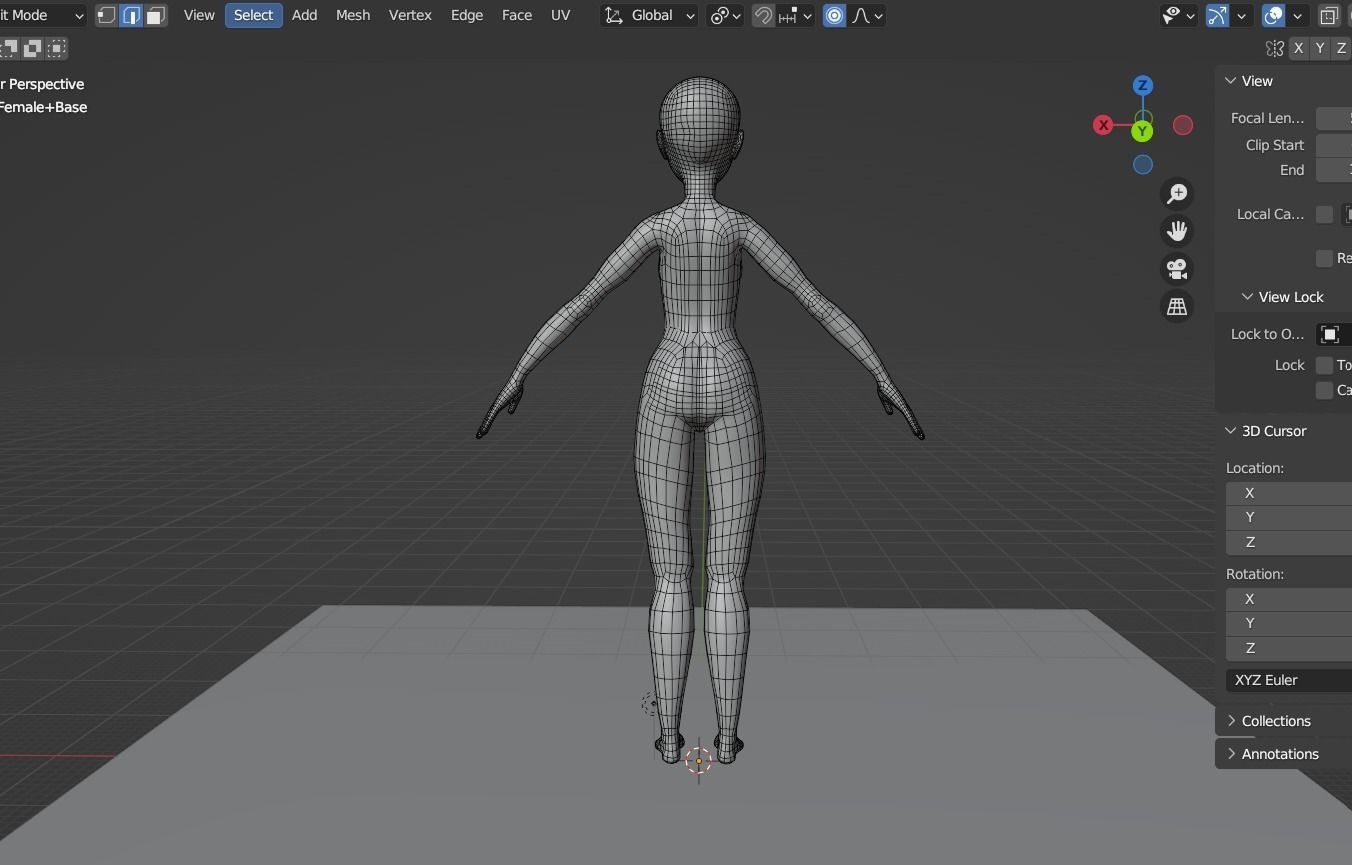Click the Focal Length value field
This screenshot has width=1352, height=865.
[x=1334, y=118]
